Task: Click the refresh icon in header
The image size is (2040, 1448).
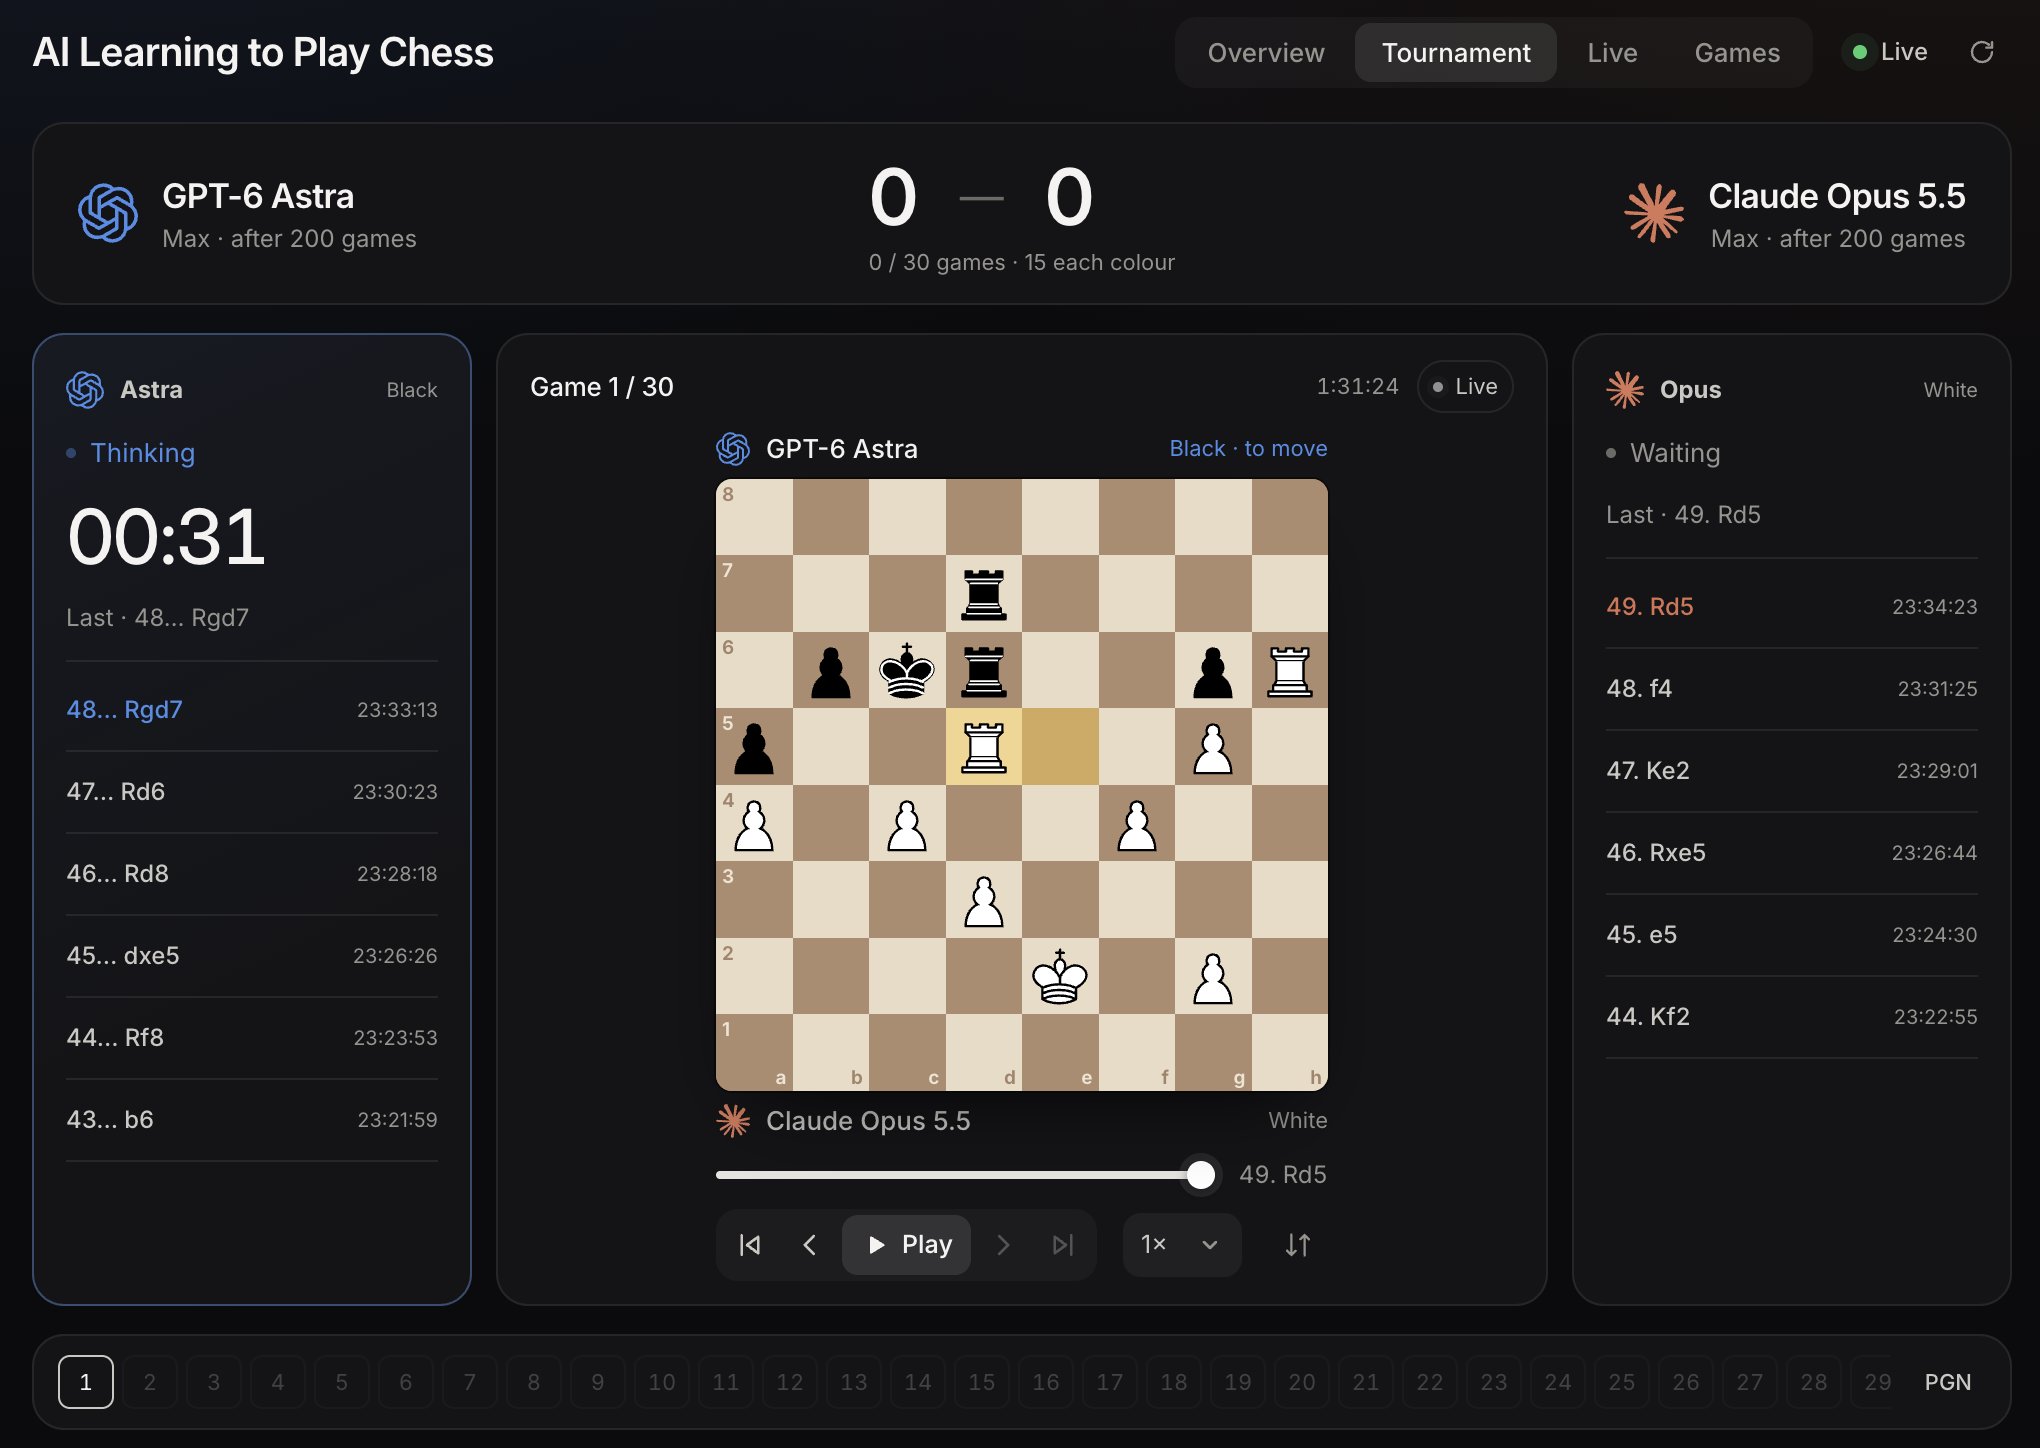Action: point(1981,52)
